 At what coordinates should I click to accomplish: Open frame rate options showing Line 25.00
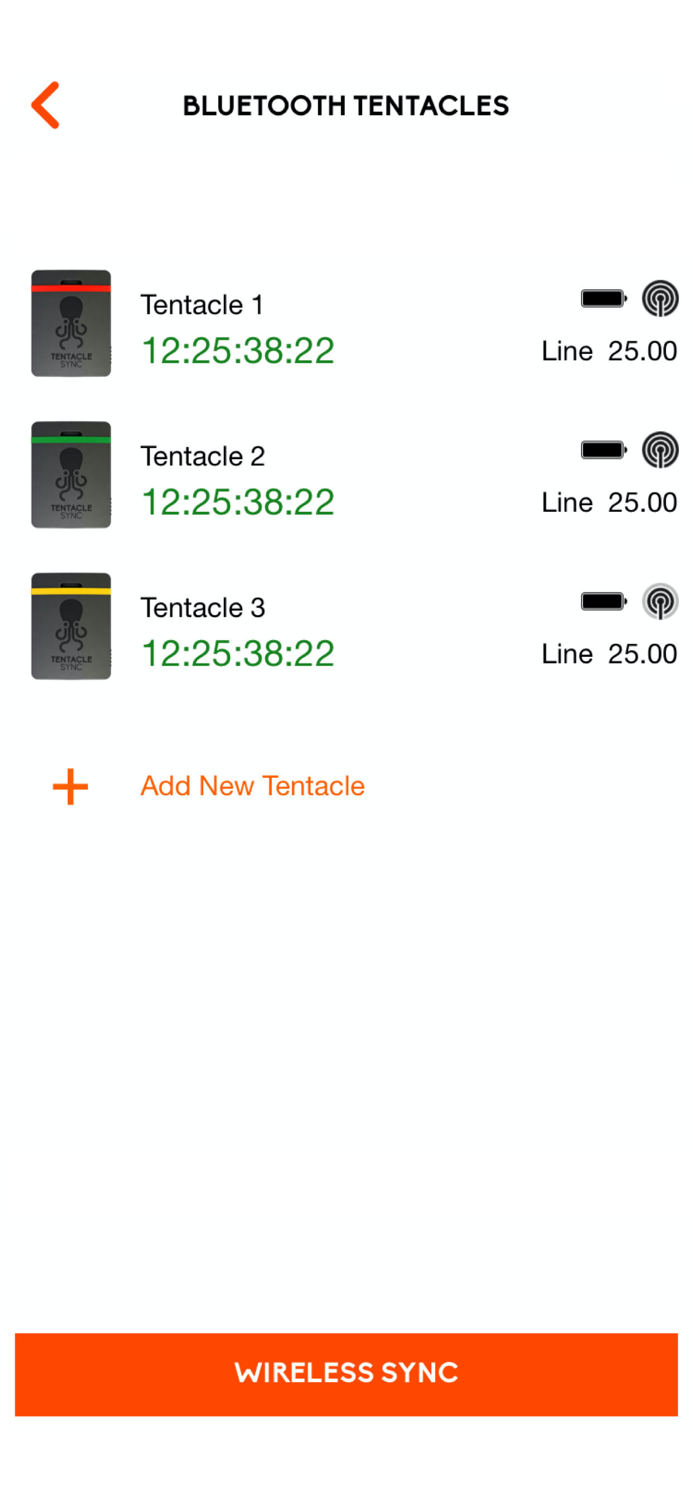click(x=609, y=351)
